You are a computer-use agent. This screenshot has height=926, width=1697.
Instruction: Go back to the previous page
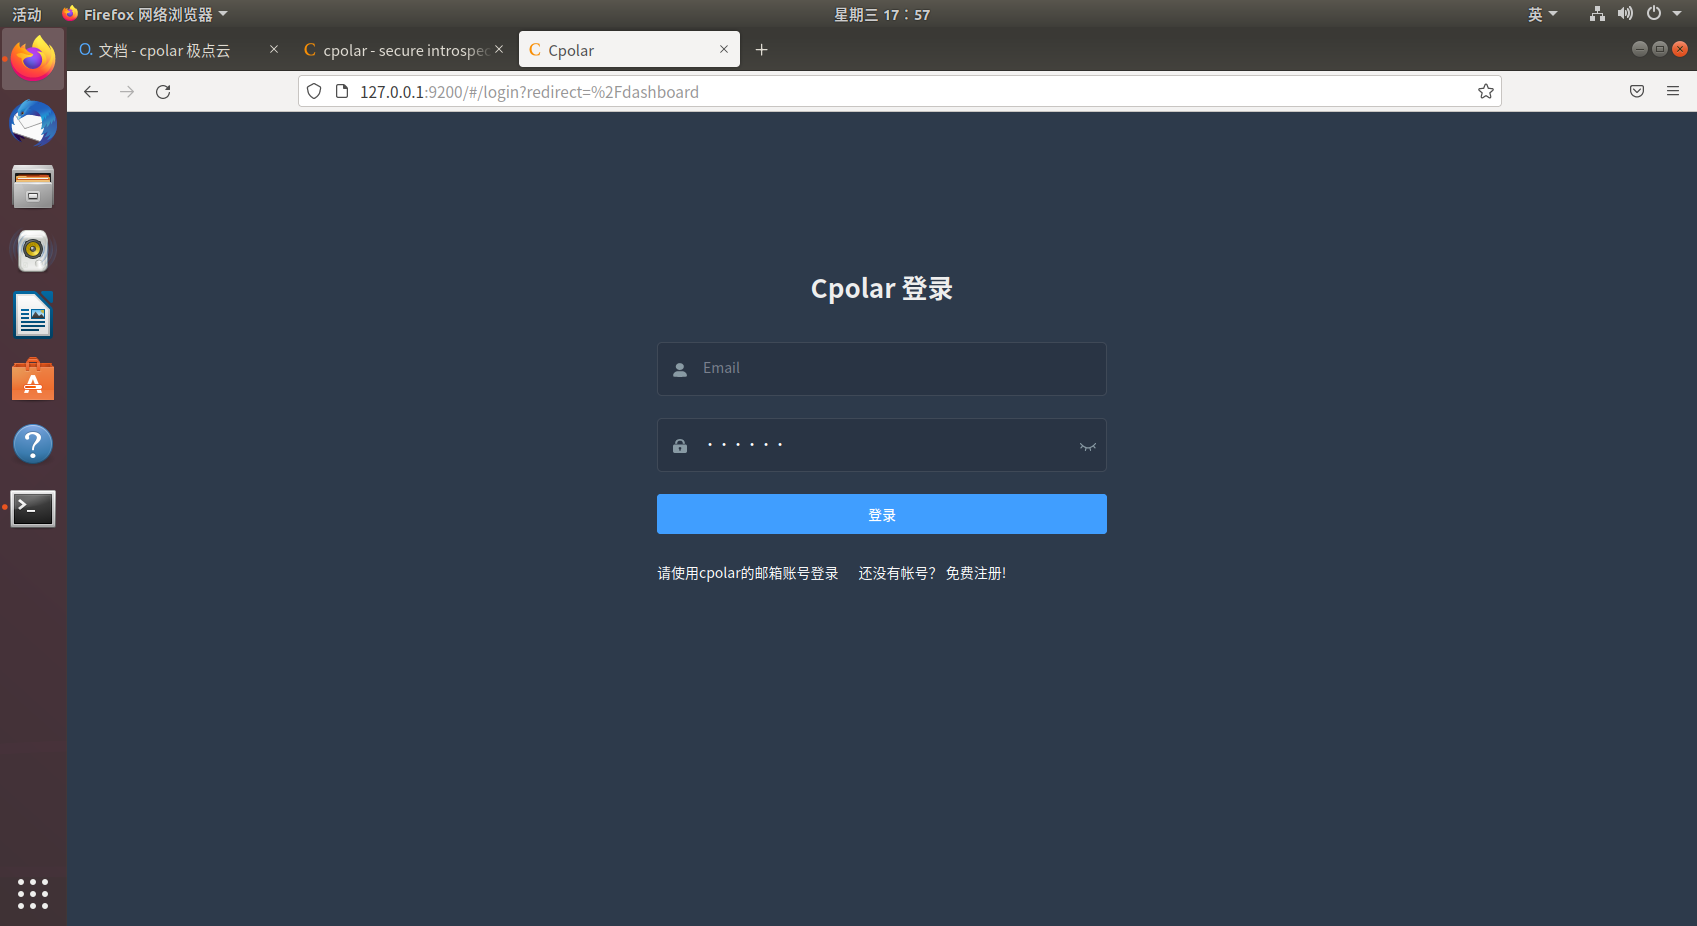click(x=91, y=92)
